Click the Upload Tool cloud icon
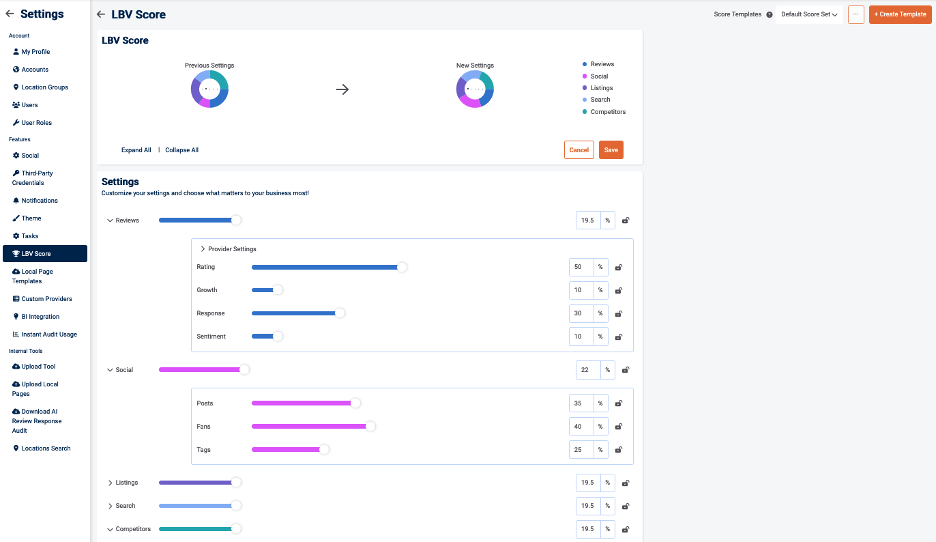The height and width of the screenshot is (542, 936). tap(16, 366)
